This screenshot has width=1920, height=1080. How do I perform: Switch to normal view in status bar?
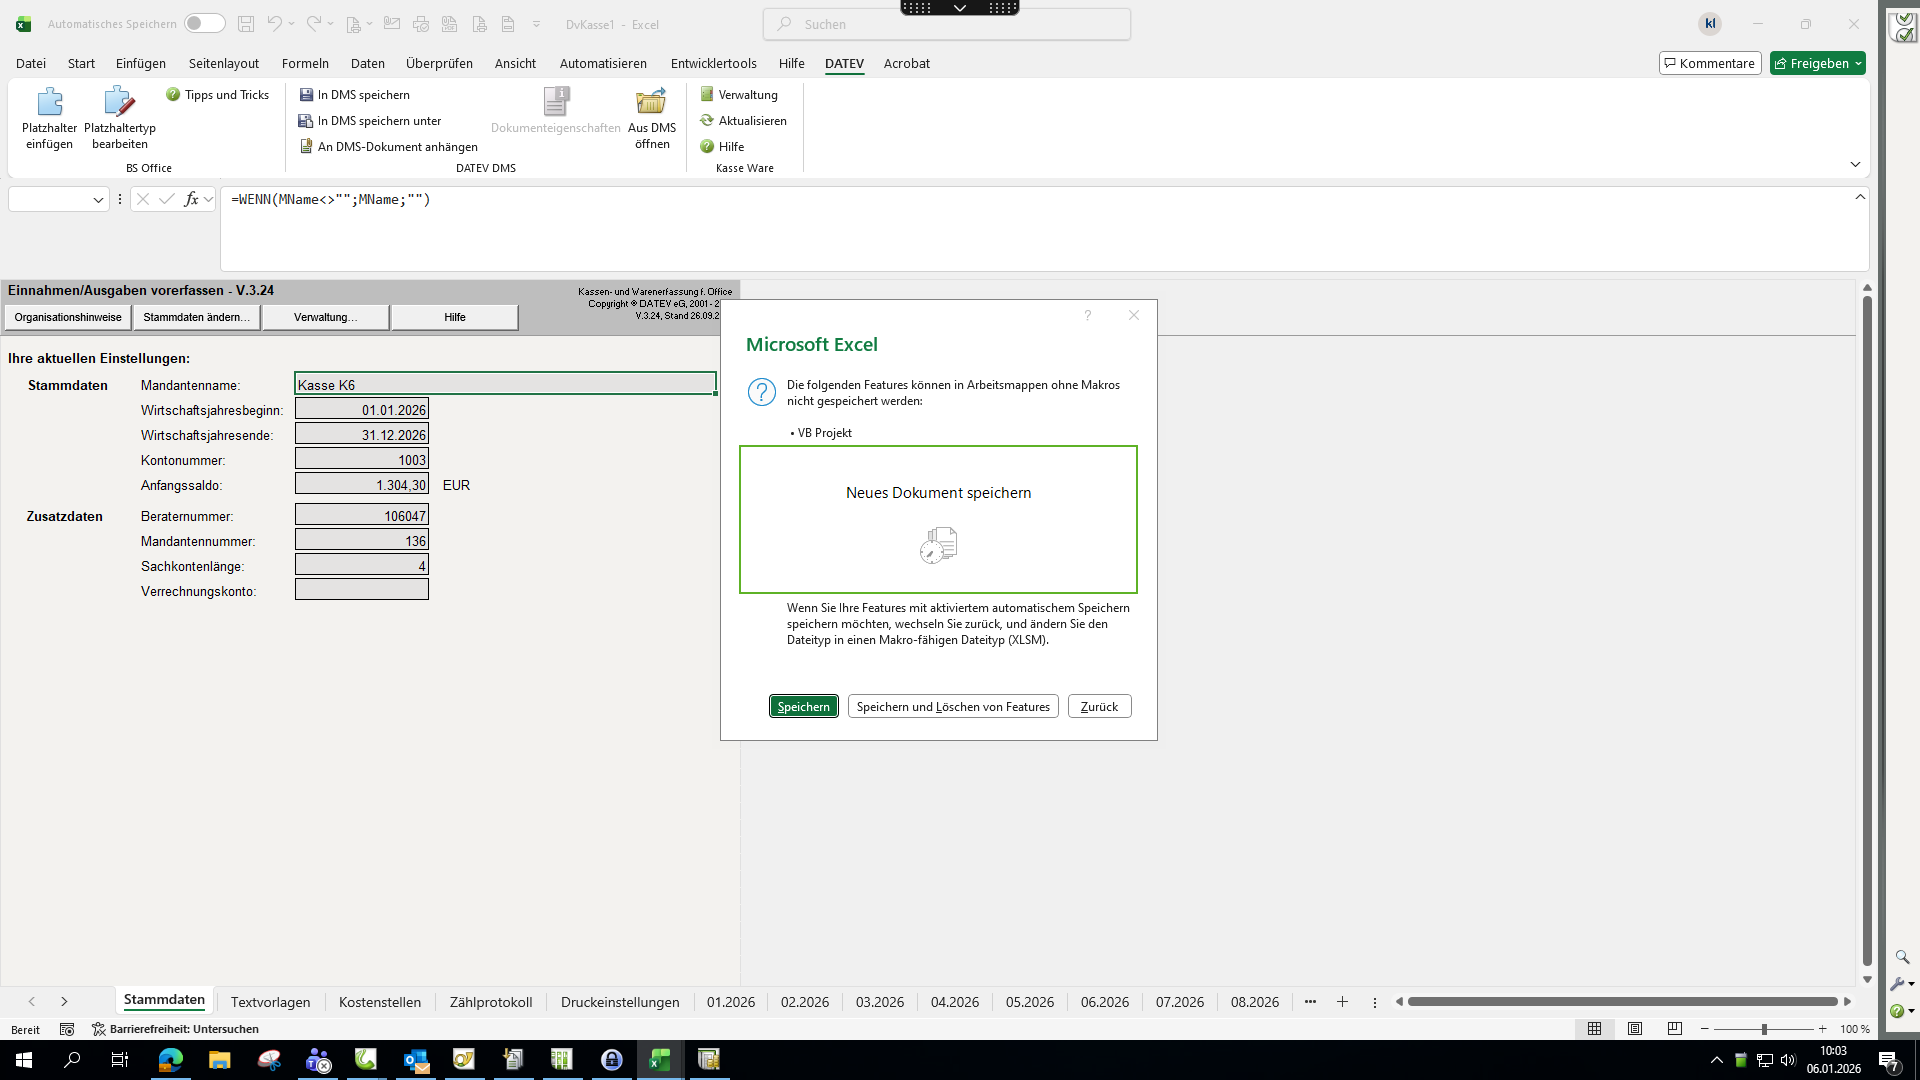coord(1595,1029)
